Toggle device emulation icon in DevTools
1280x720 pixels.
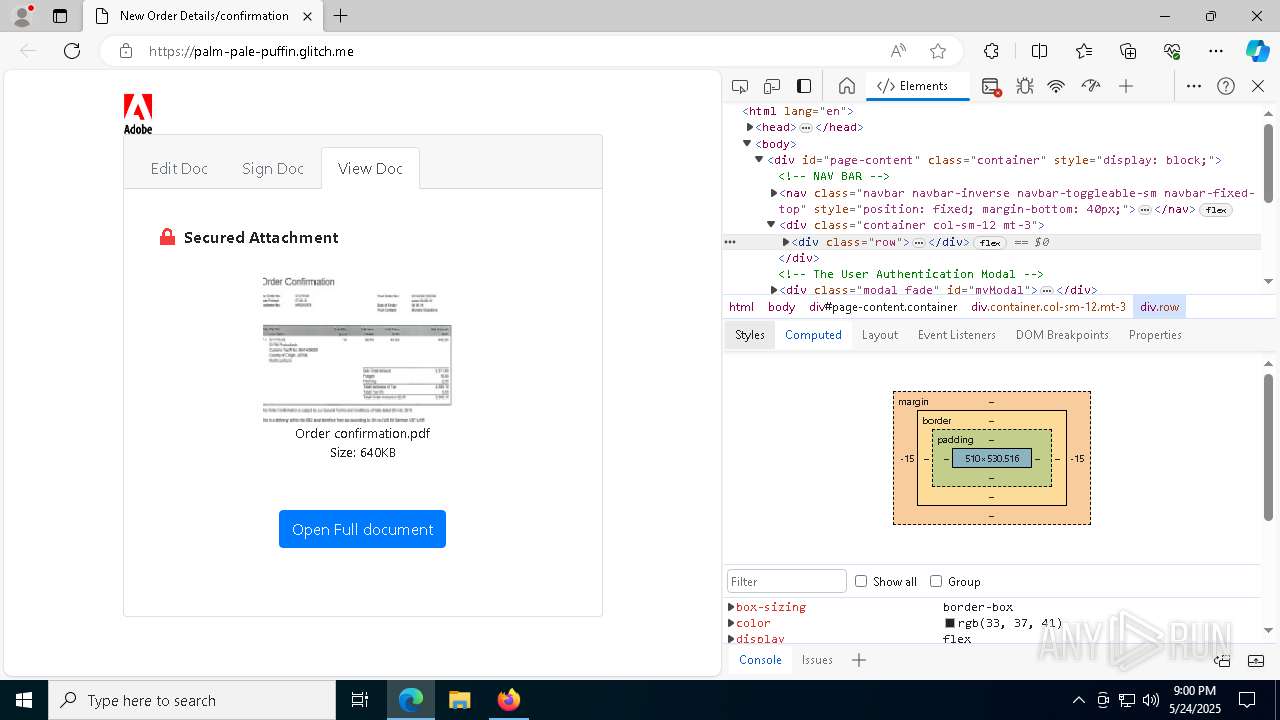[x=772, y=86]
